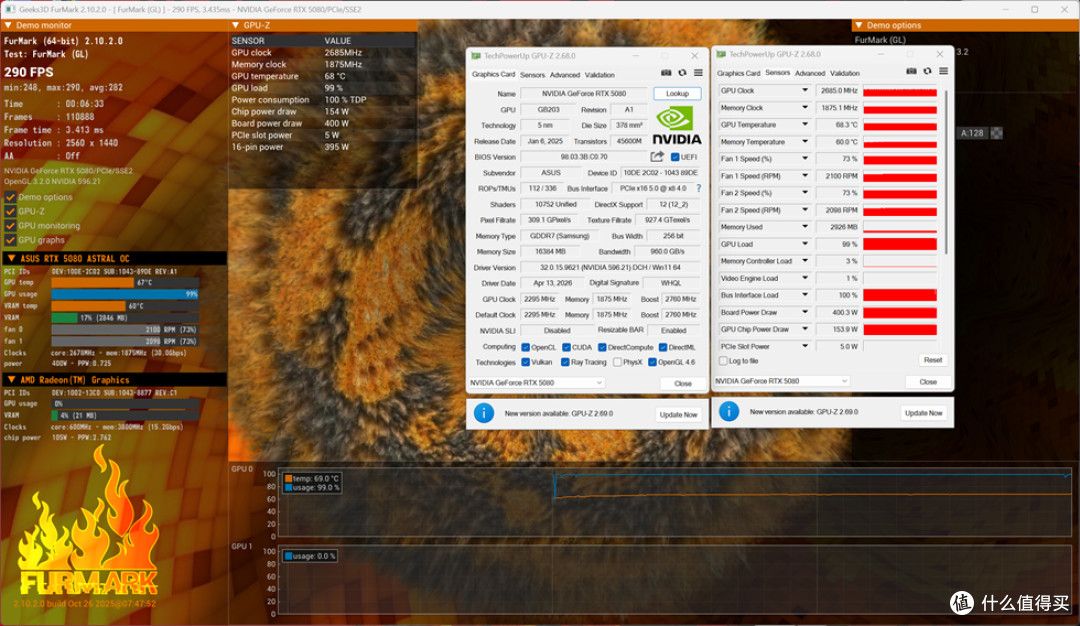Open the Fan 1 Speed (RPM) dropdown arrow

point(804,176)
